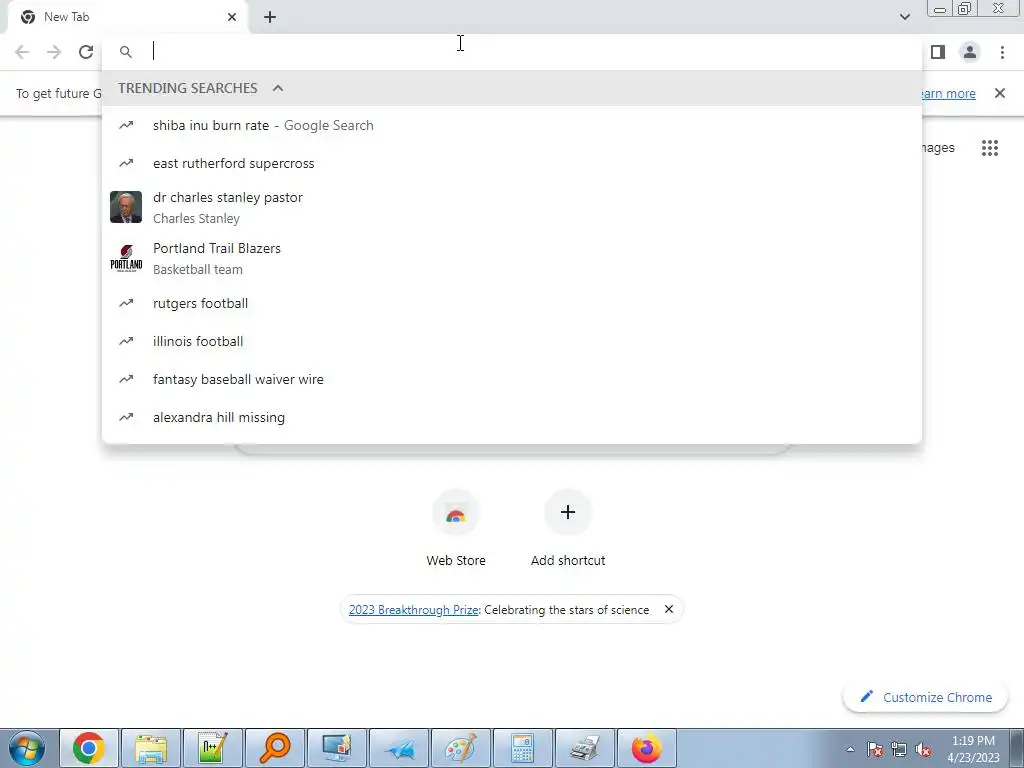Click the Chrome taskbar icon
1024x768 pixels.
point(89,748)
